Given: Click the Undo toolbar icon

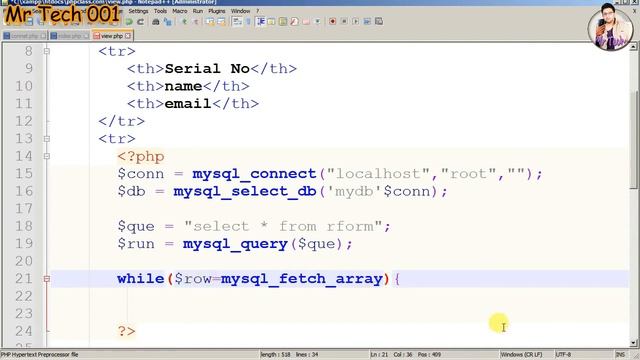Looking at the screenshot, I should tap(129, 22).
